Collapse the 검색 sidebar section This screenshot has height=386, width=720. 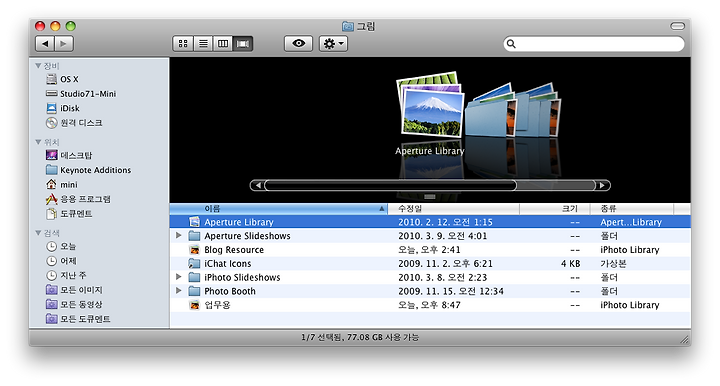coord(39,233)
